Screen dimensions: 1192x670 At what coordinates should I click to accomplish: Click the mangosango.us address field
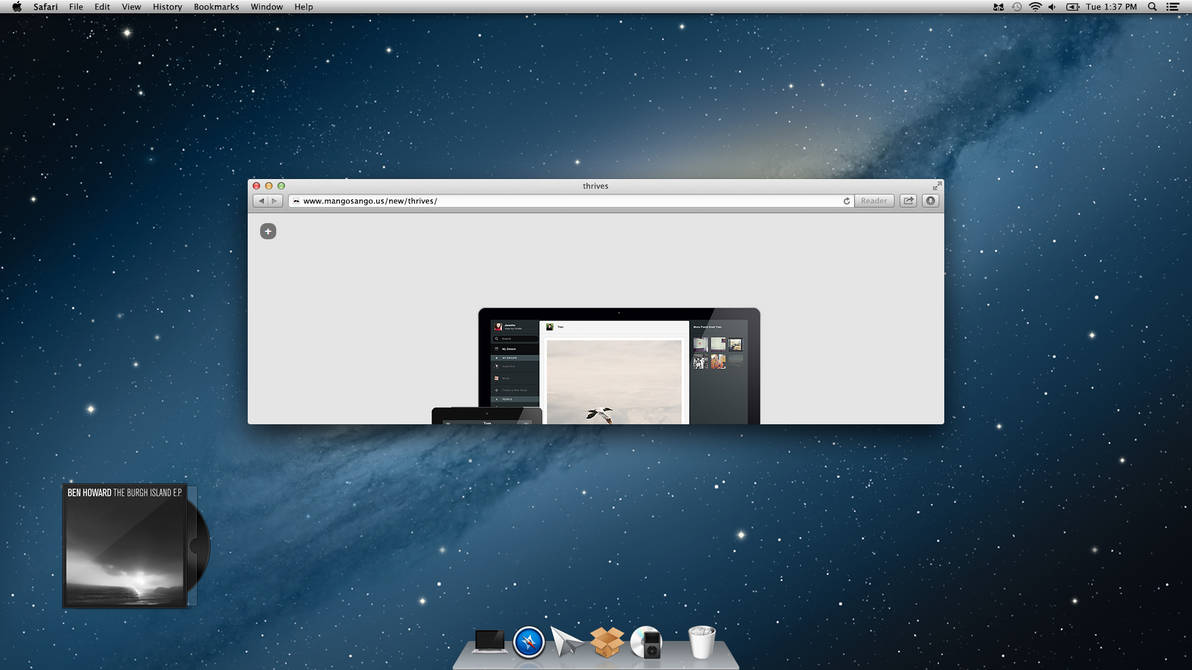click(571, 201)
